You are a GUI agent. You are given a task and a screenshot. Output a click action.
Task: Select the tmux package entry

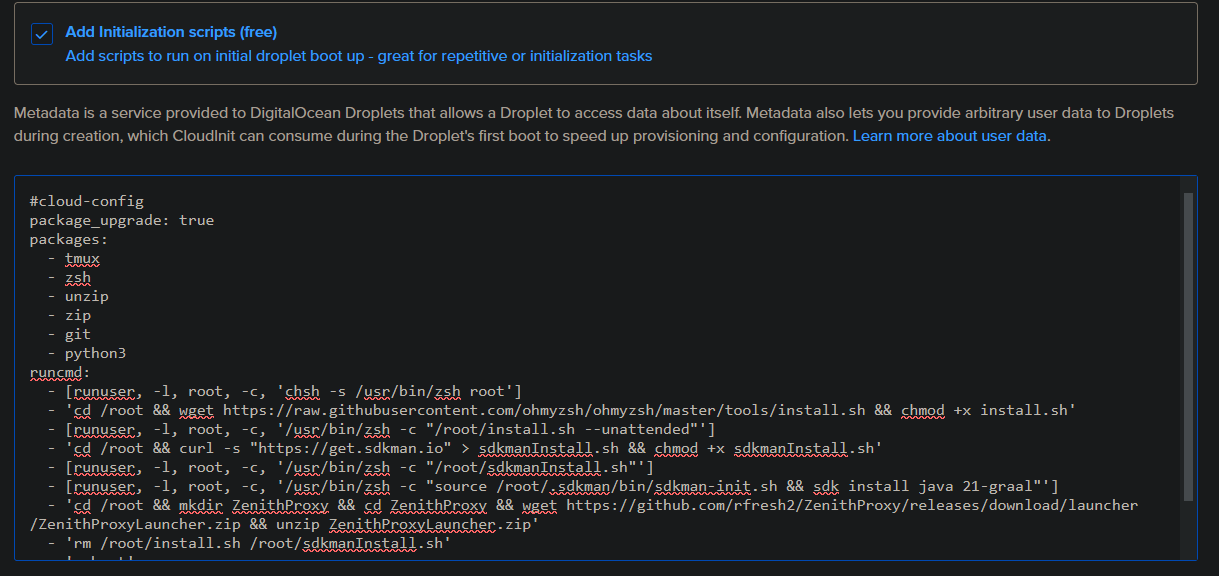(x=82, y=258)
